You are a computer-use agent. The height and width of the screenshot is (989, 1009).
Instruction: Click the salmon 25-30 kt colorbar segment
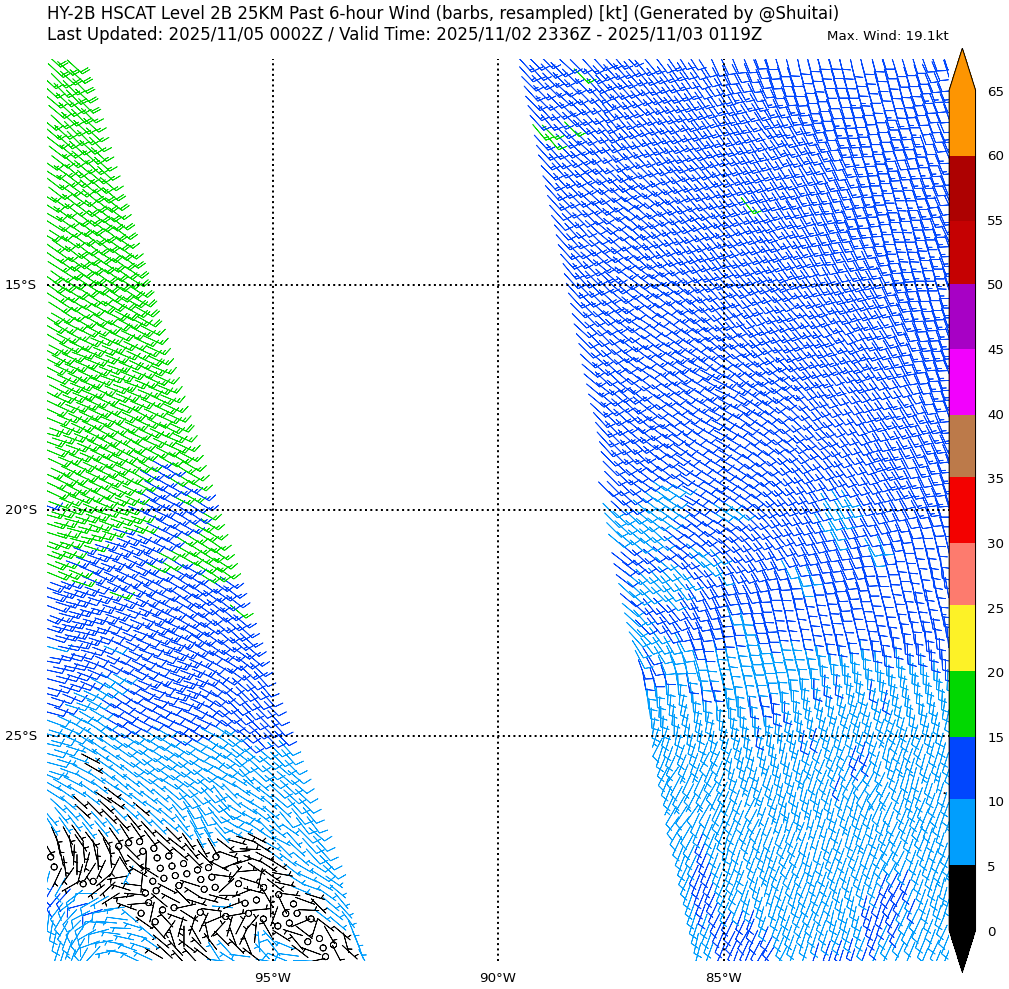click(961, 574)
